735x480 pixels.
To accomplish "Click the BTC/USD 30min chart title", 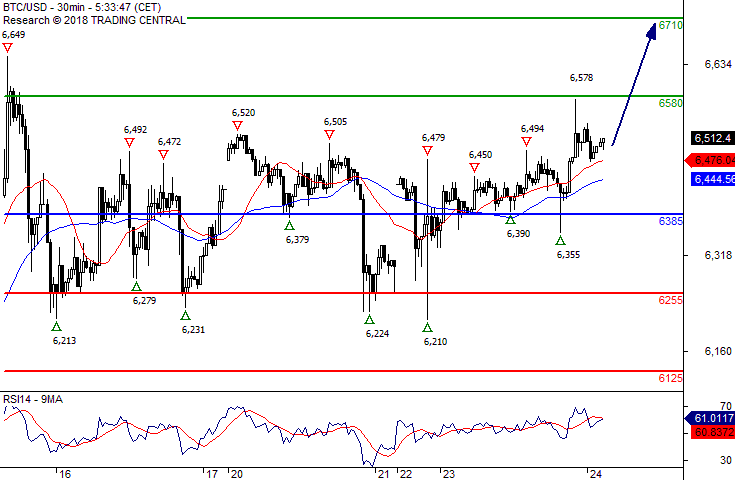I will 82,7.
